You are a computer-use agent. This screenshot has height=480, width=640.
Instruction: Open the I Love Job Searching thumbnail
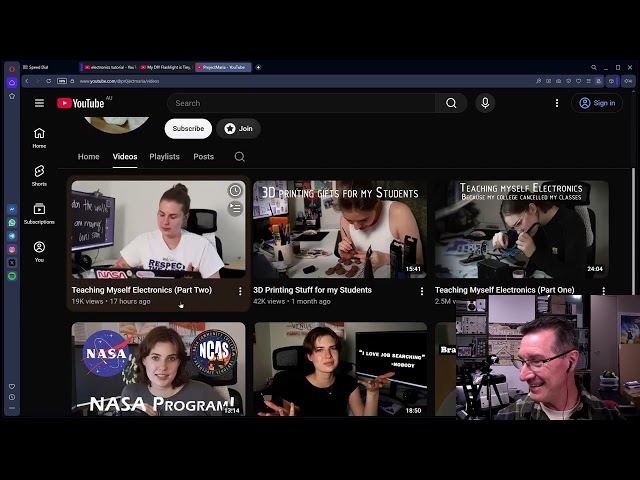click(x=340, y=369)
